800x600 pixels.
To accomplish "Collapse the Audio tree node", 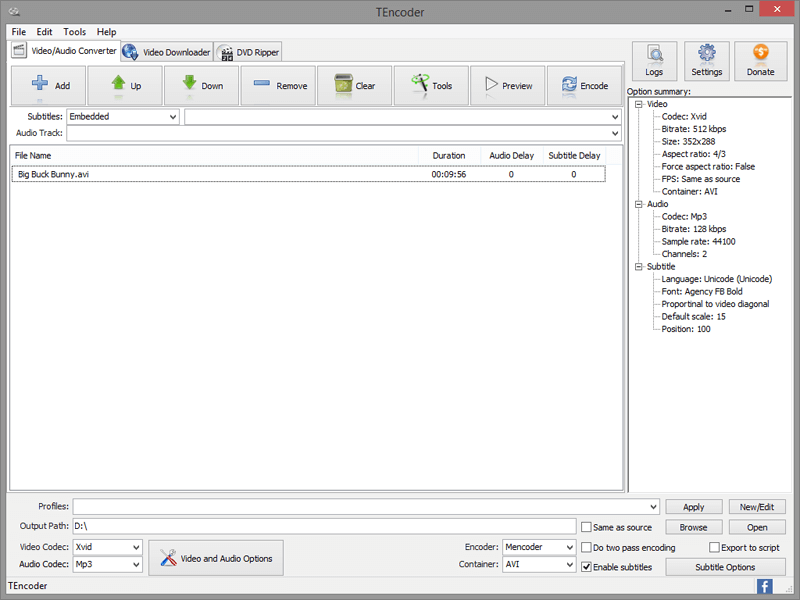I will click(637, 204).
